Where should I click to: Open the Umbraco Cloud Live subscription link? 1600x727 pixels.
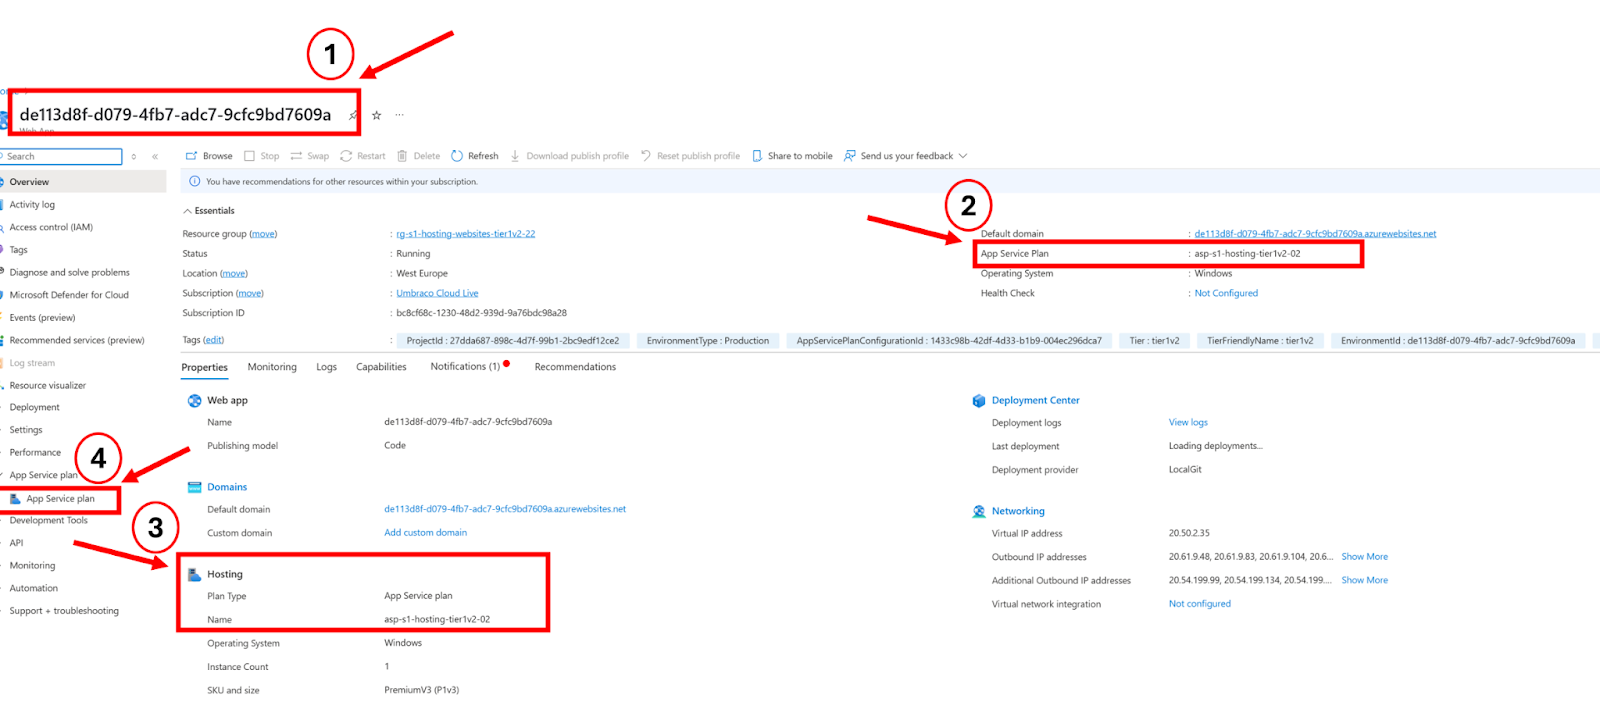[437, 293]
